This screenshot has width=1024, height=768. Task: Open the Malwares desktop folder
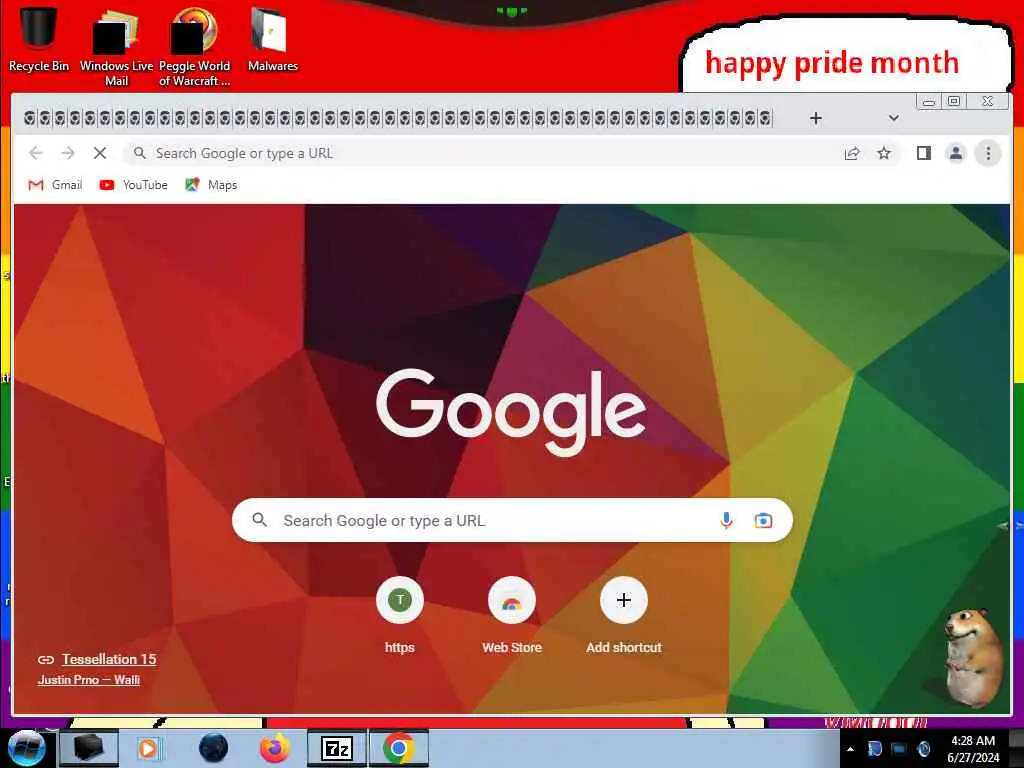(x=272, y=38)
